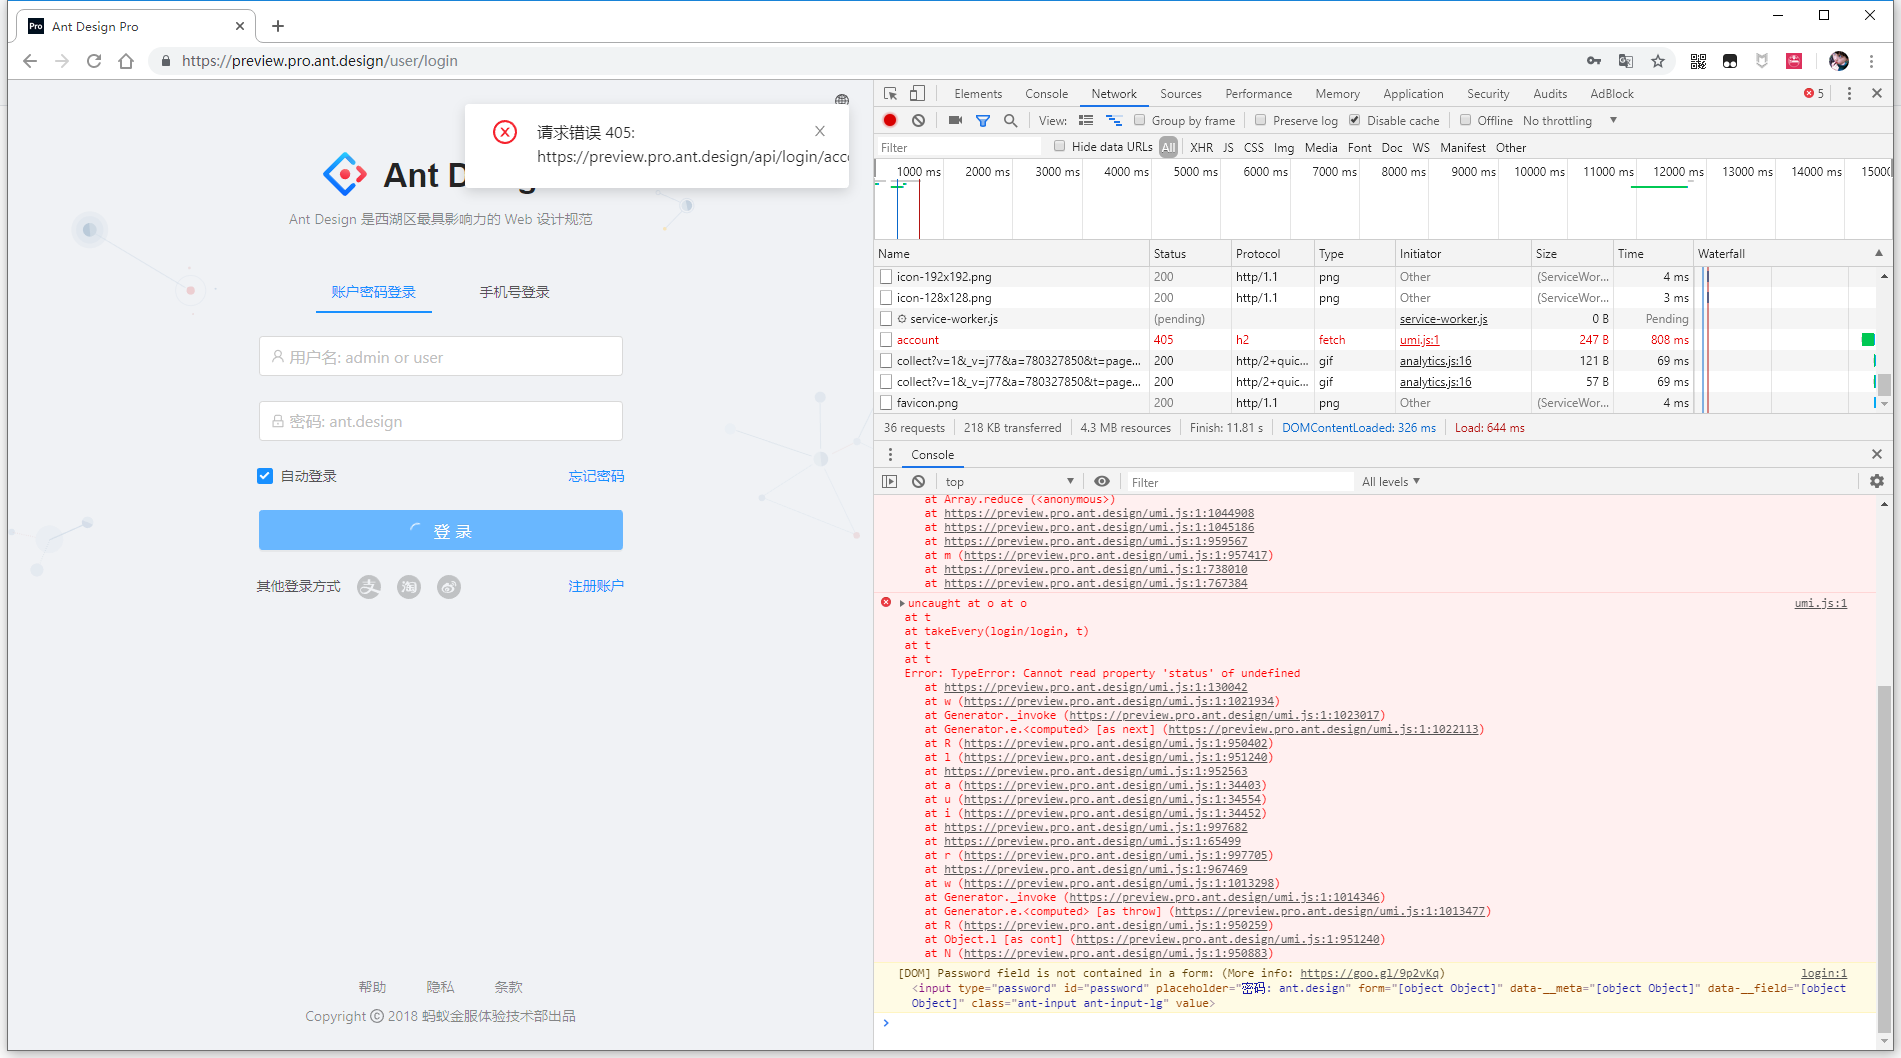Enable the Offline checkbox
The width and height of the screenshot is (1901, 1058).
1465,120
